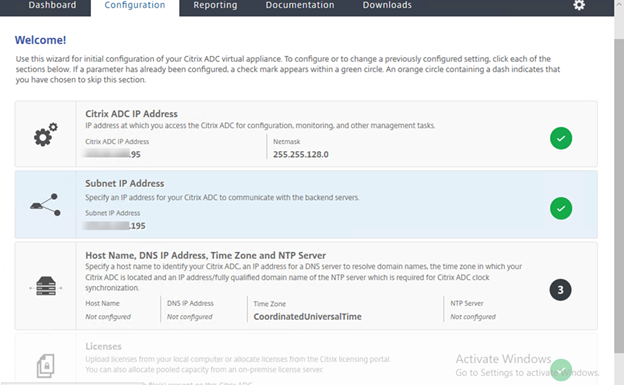Open the Downloads tab

(387, 5)
